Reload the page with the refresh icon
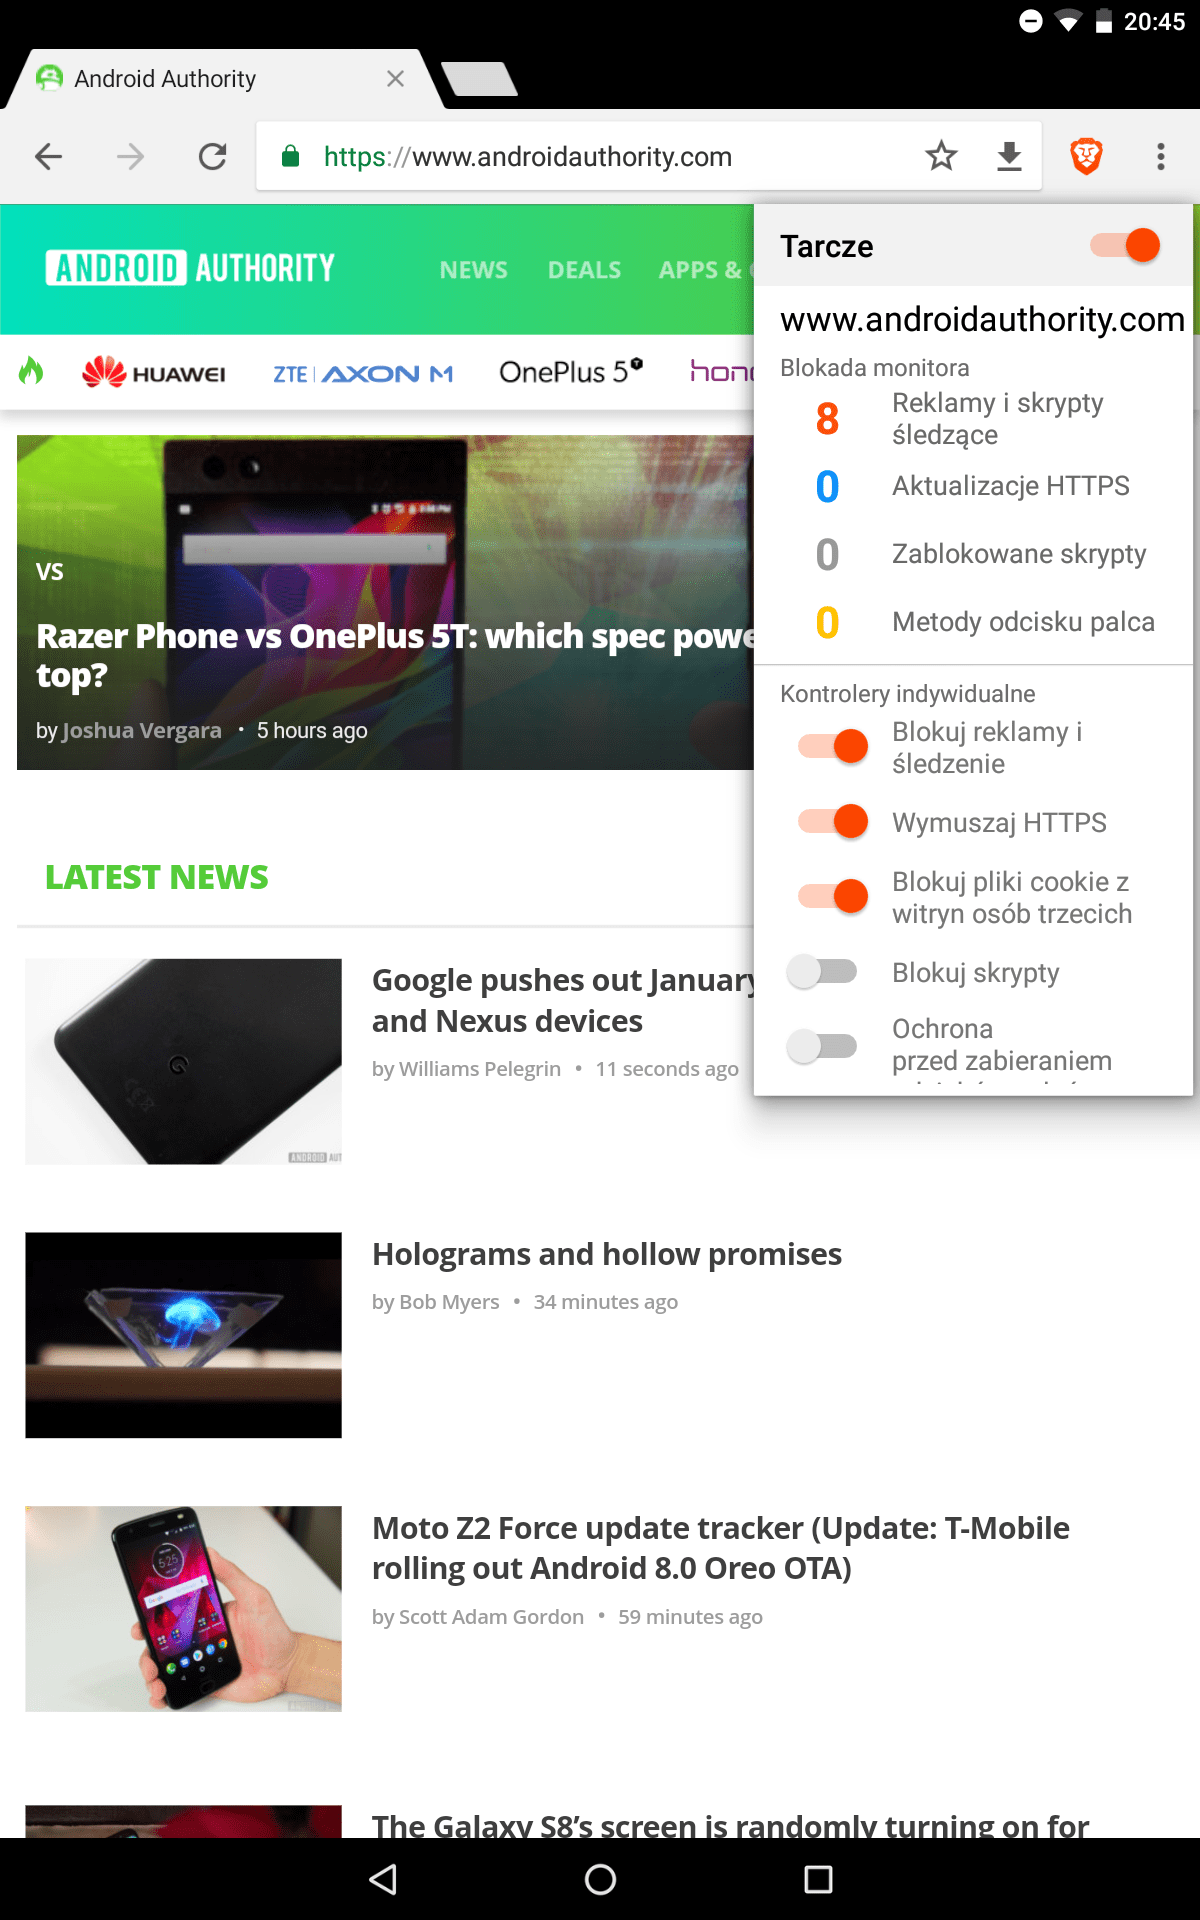1200x1920 pixels. (x=212, y=156)
